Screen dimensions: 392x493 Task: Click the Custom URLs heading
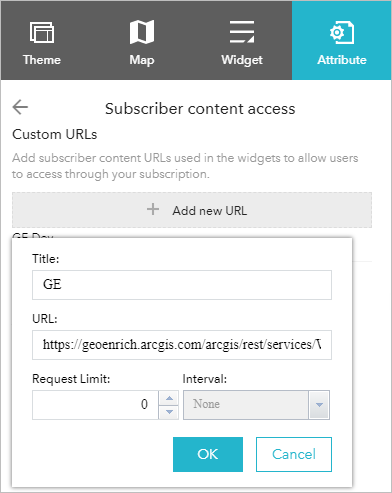click(55, 134)
